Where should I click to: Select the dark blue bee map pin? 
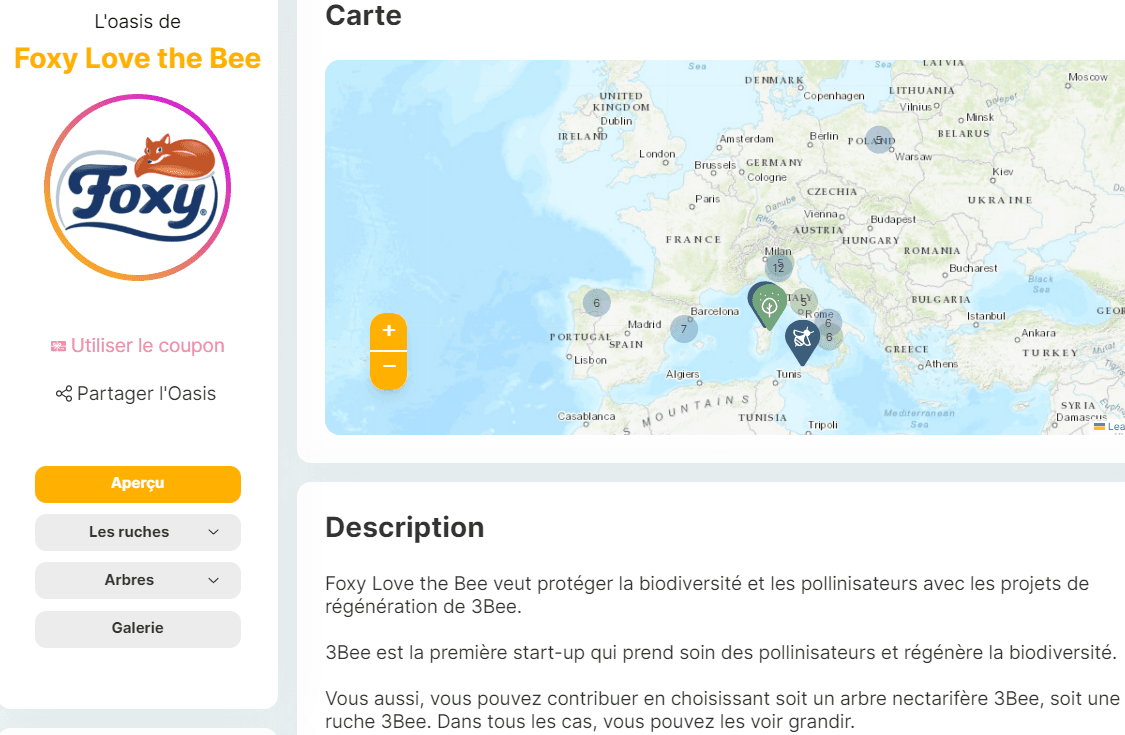tap(802, 342)
